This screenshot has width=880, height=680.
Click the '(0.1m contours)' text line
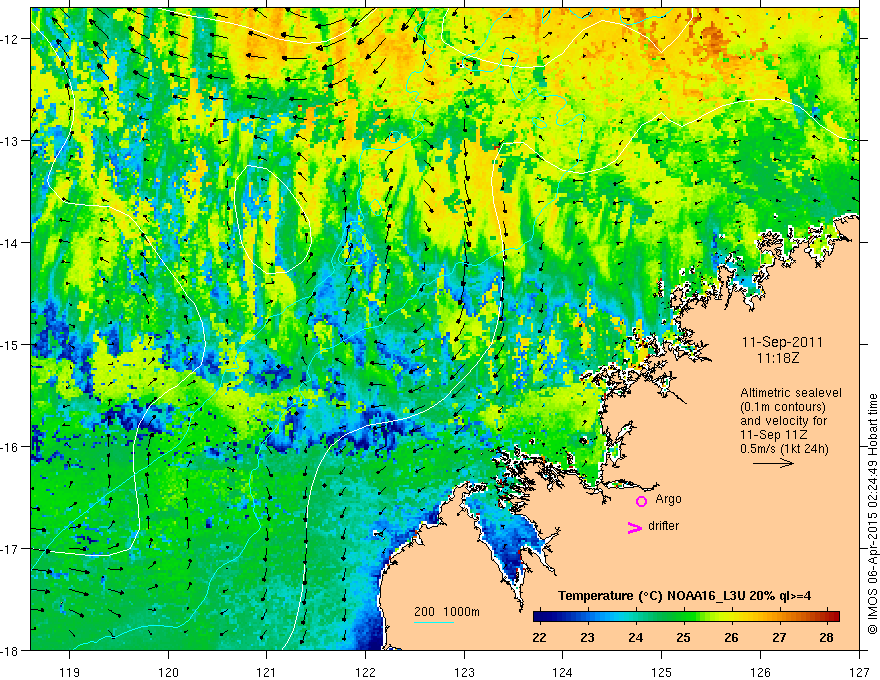783,407
